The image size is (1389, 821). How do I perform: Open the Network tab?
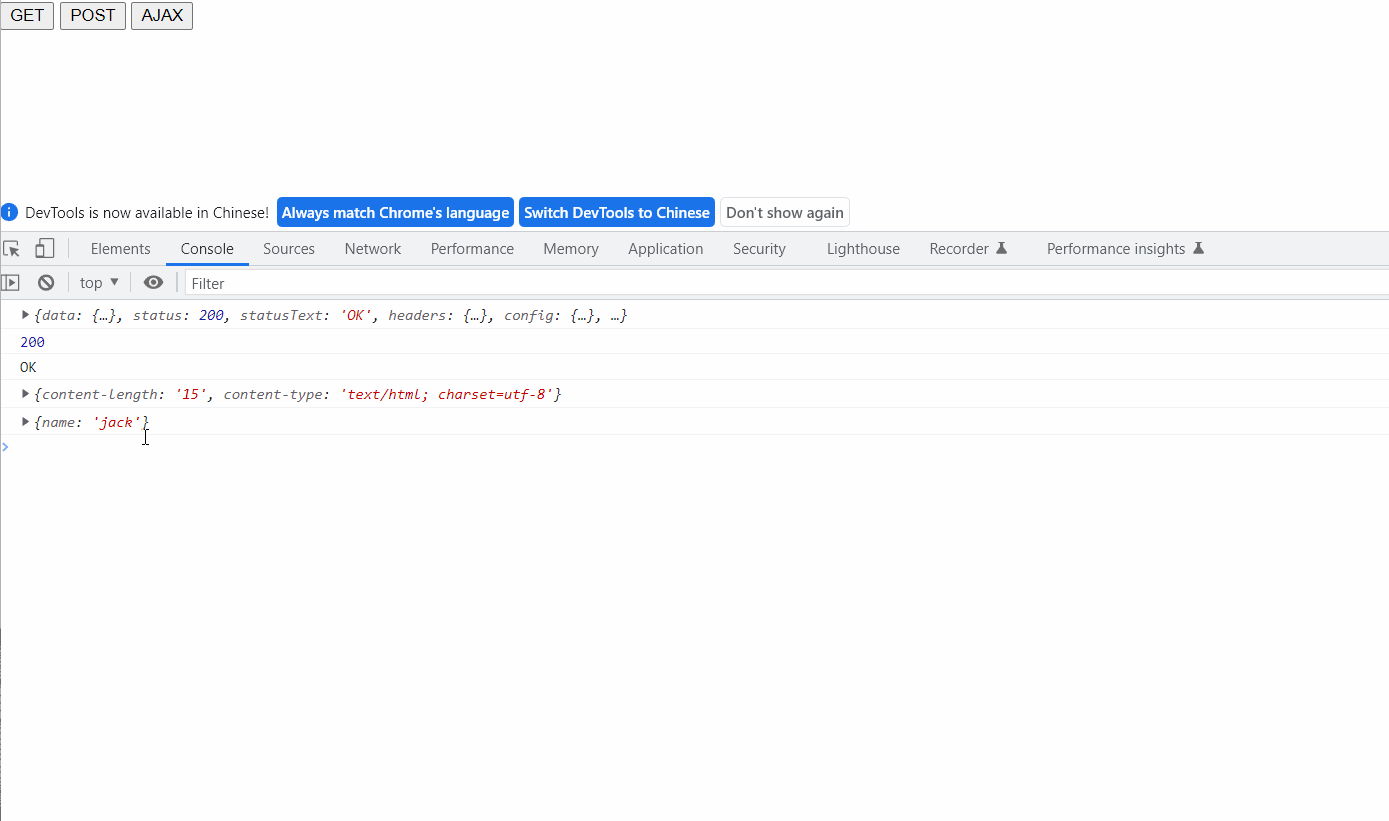pos(373,249)
